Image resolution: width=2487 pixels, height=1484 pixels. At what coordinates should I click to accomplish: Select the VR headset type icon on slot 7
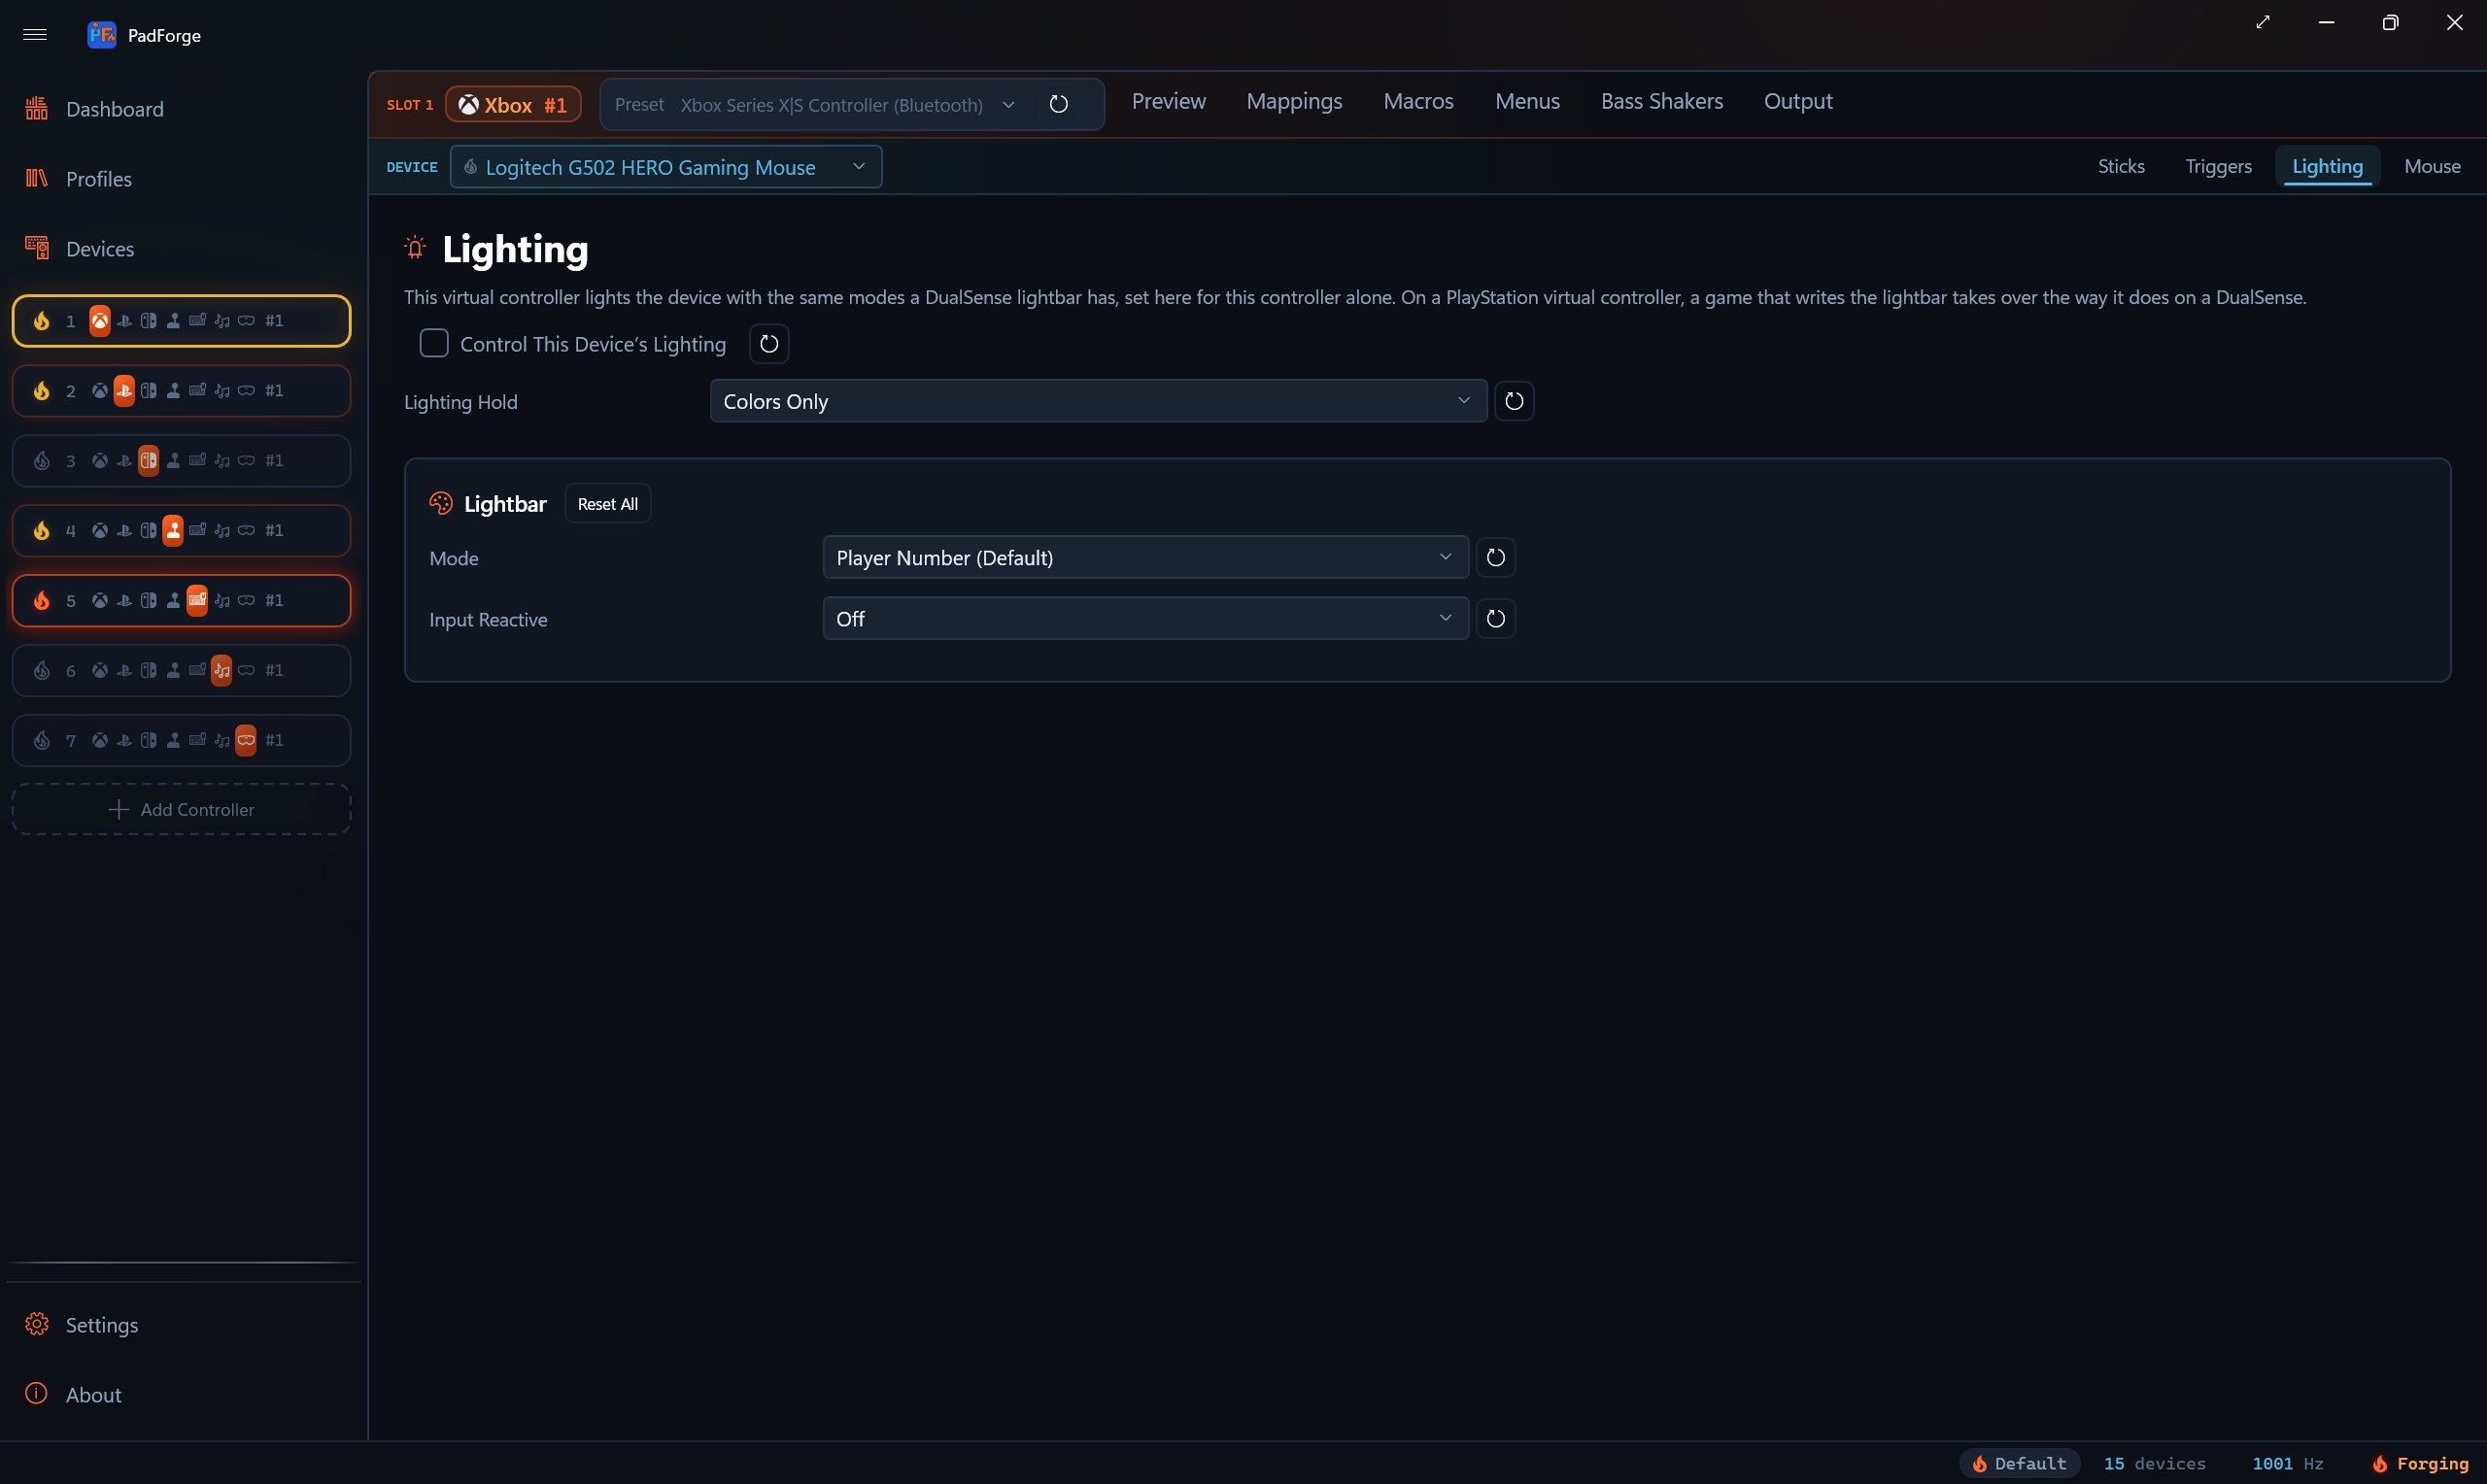coord(246,741)
